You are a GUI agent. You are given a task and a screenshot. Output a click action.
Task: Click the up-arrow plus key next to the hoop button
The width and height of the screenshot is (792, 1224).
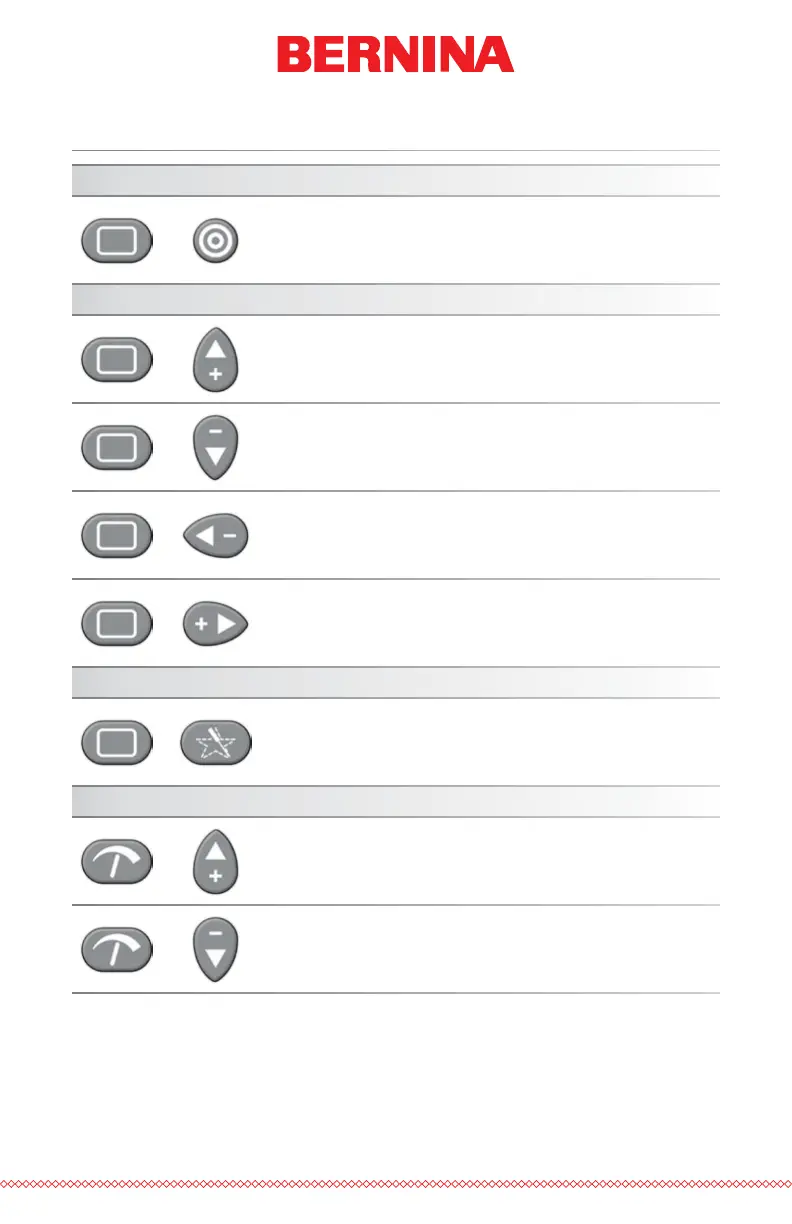click(215, 360)
